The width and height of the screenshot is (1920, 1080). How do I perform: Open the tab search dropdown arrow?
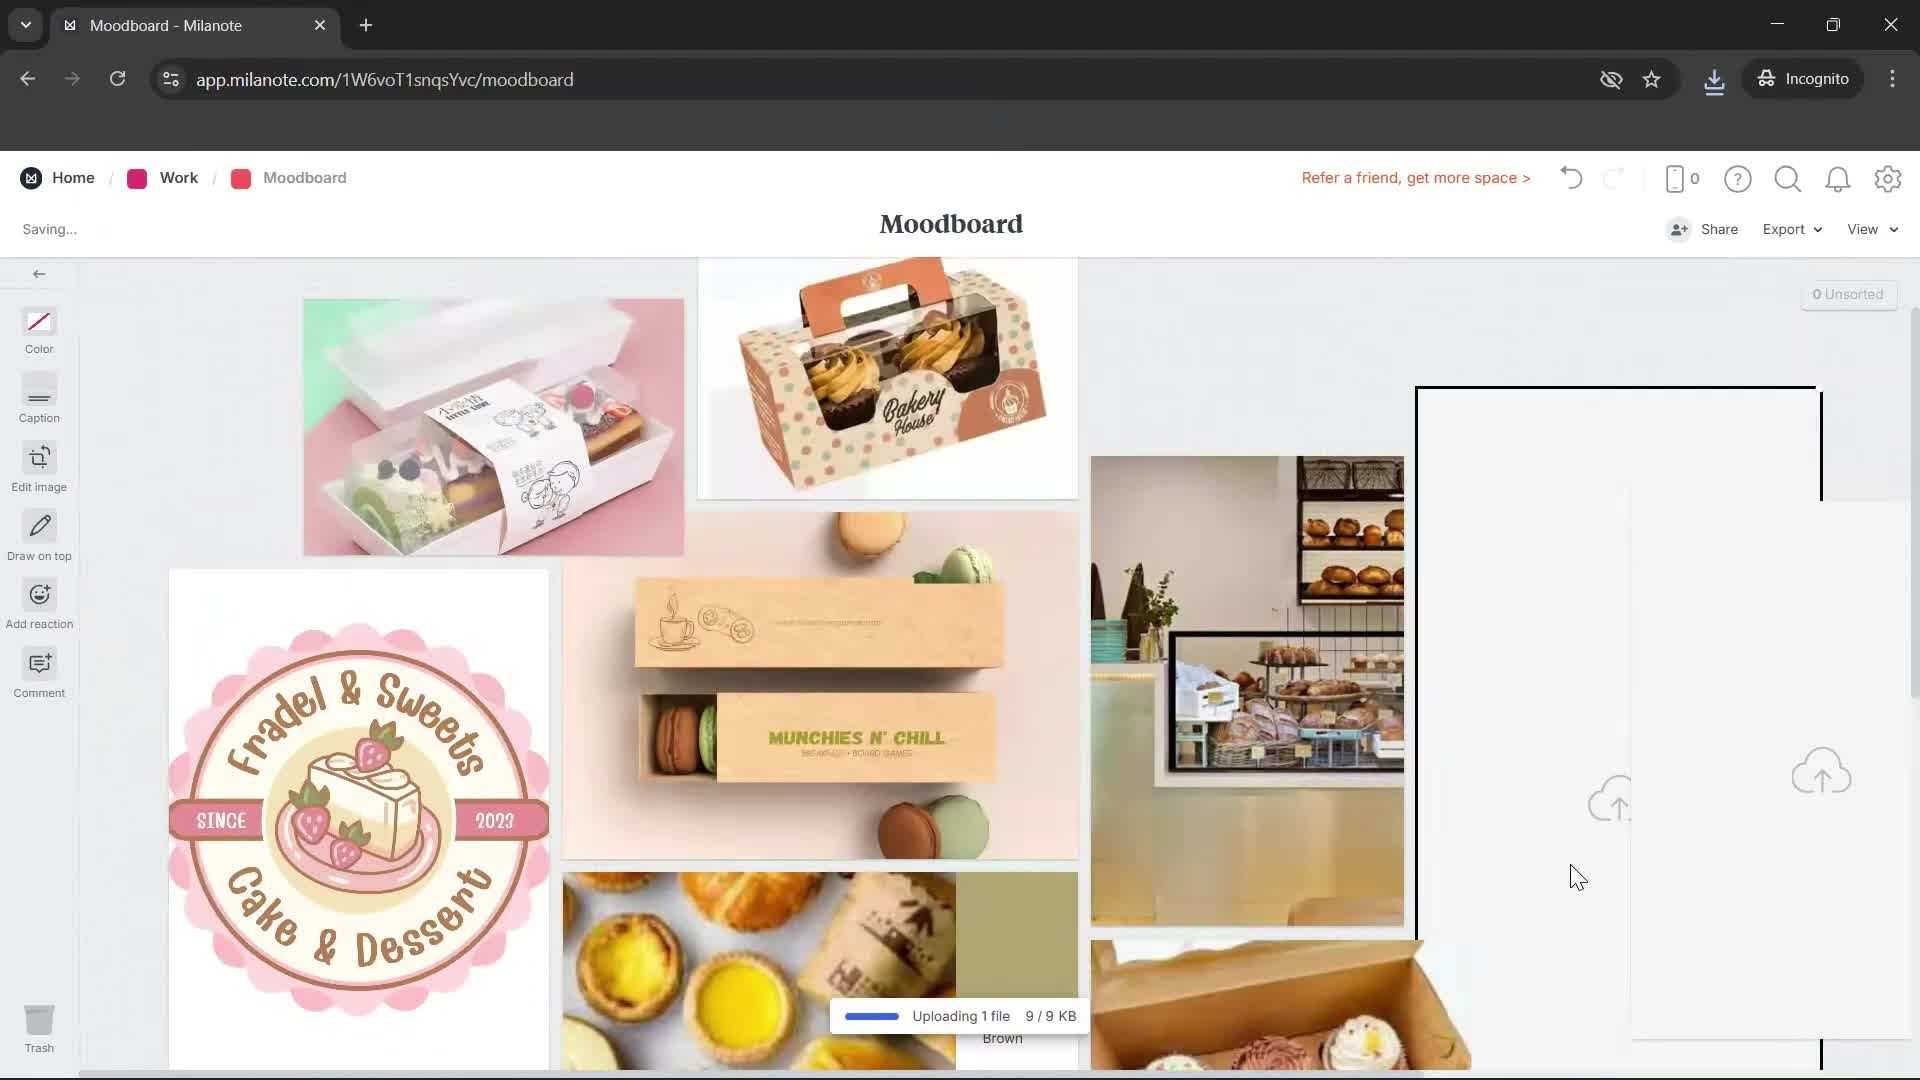[x=26, y=25]
